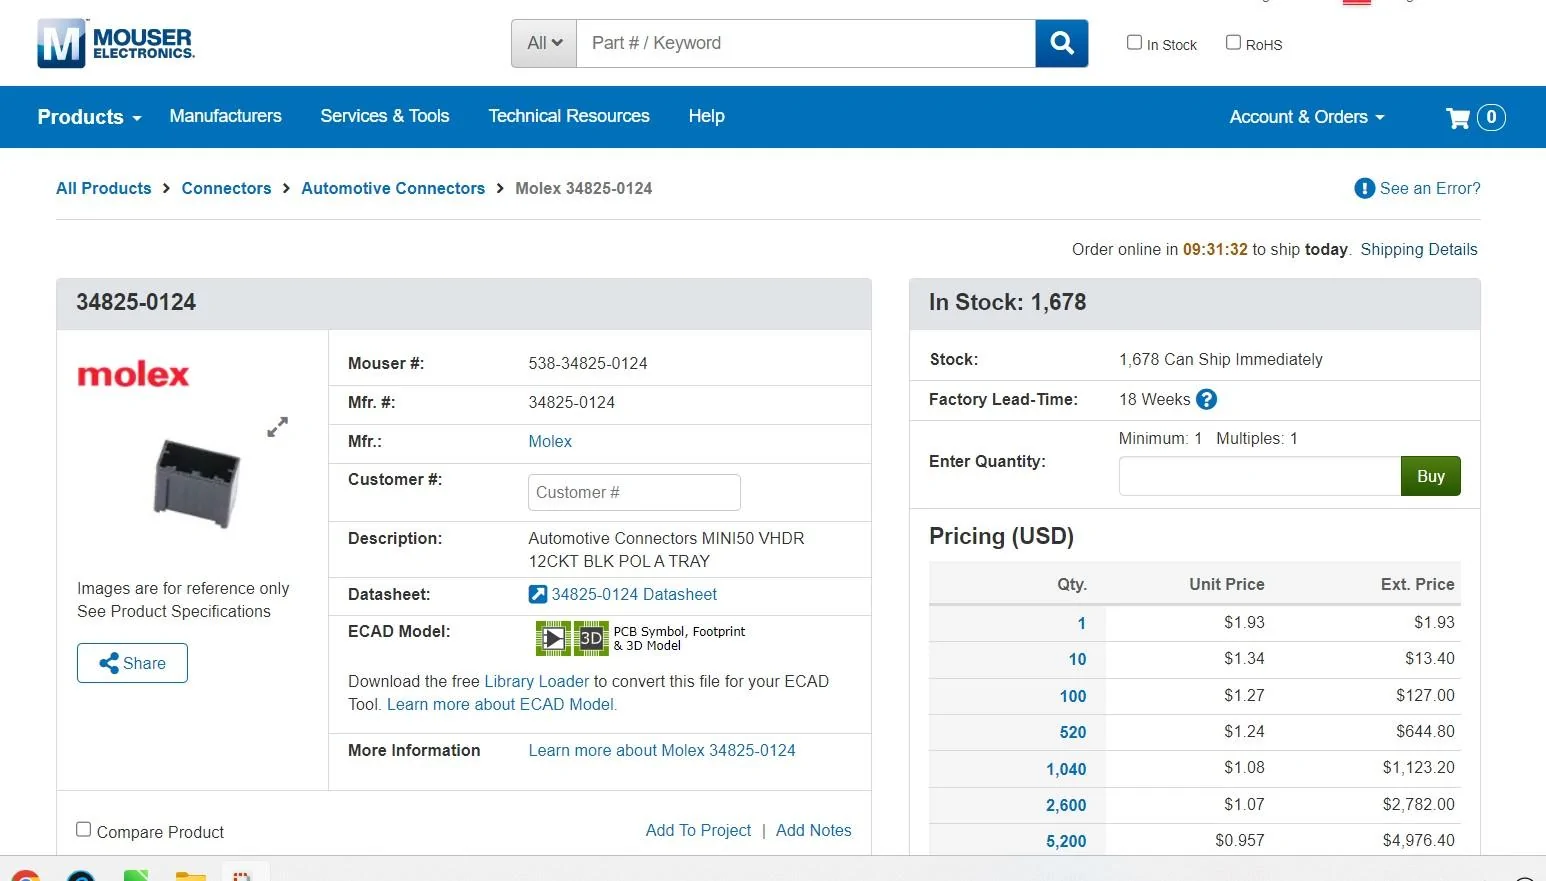The image size is (1546, 881).
Task: Navigate to Automotive Connectors breadcrumb
Action: point(393,188)
